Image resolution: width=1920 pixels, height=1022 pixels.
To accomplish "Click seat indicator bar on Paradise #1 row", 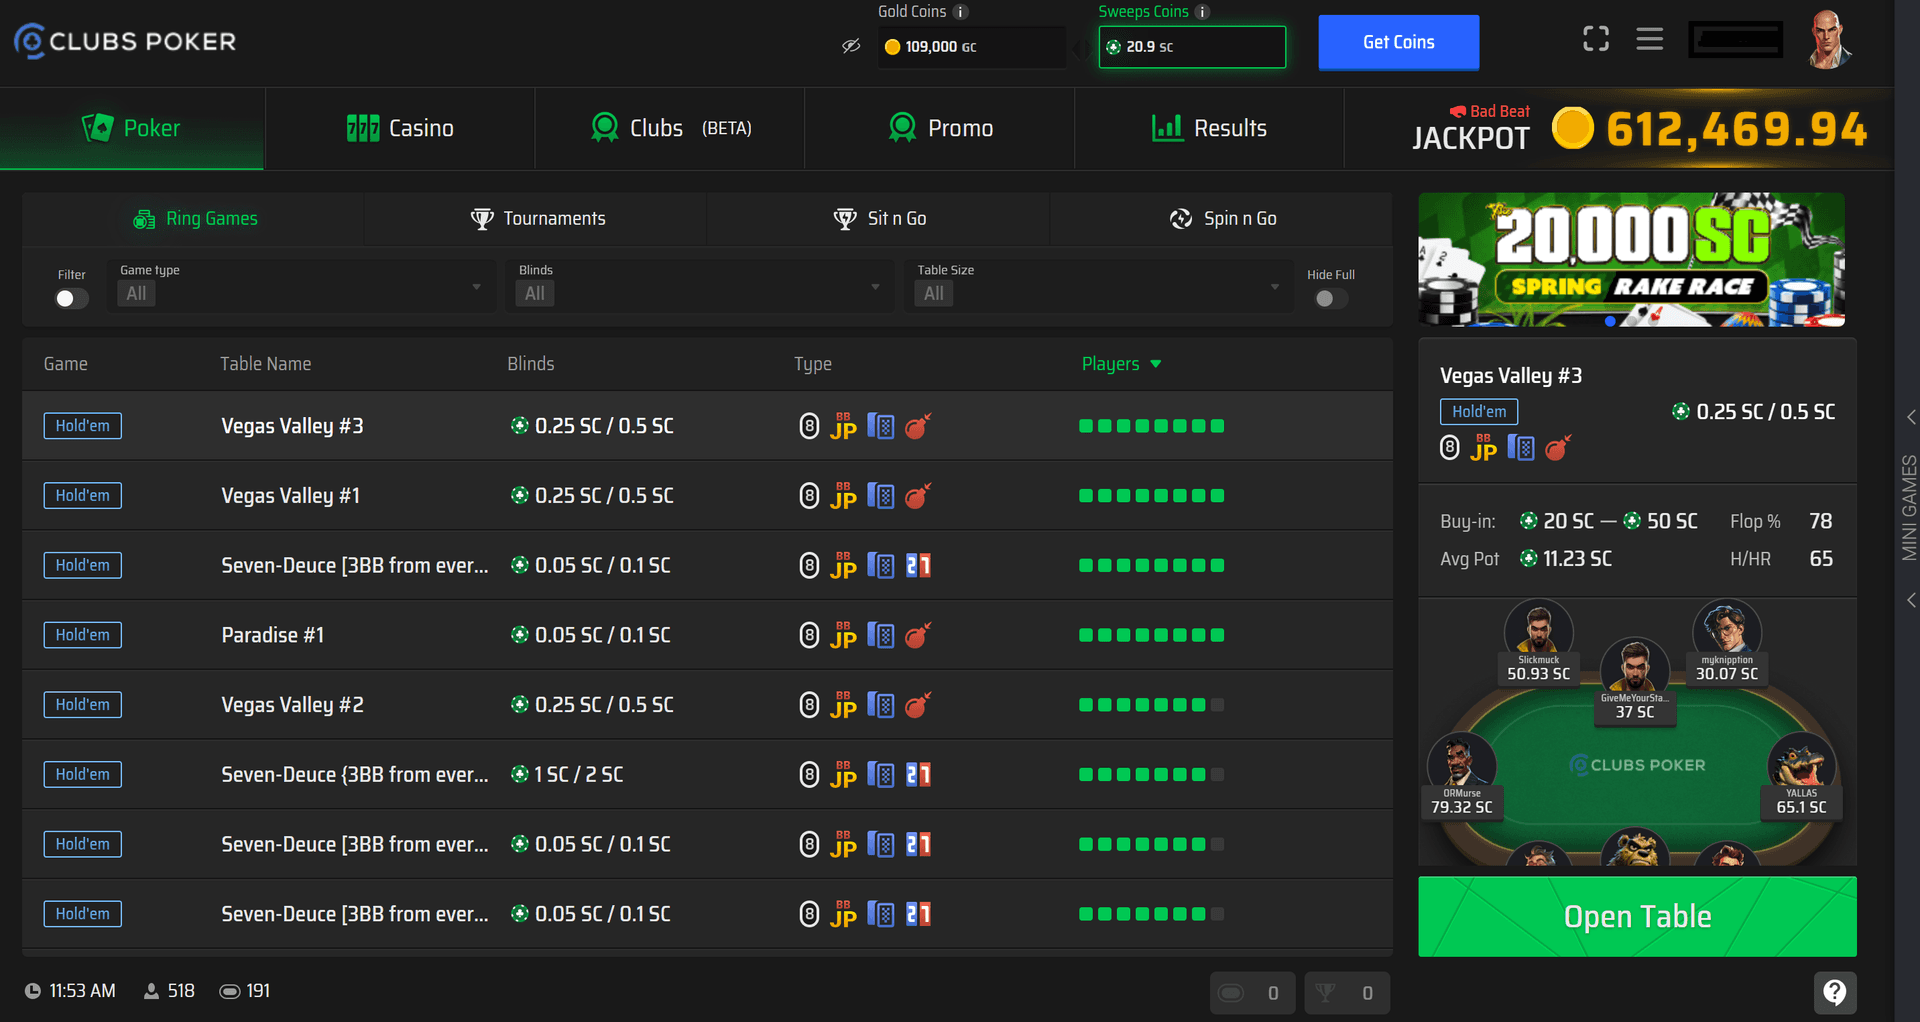I will click(x=1152, y=635).
